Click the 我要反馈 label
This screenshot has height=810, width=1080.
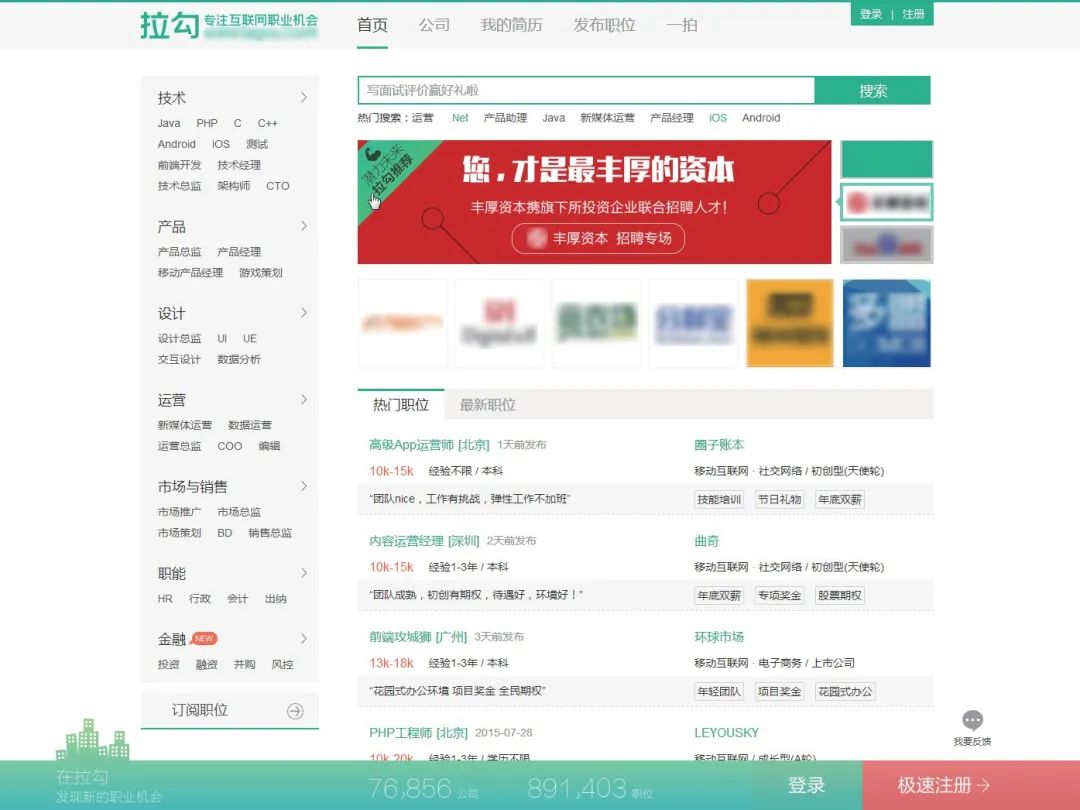click(x=972, y=742)
